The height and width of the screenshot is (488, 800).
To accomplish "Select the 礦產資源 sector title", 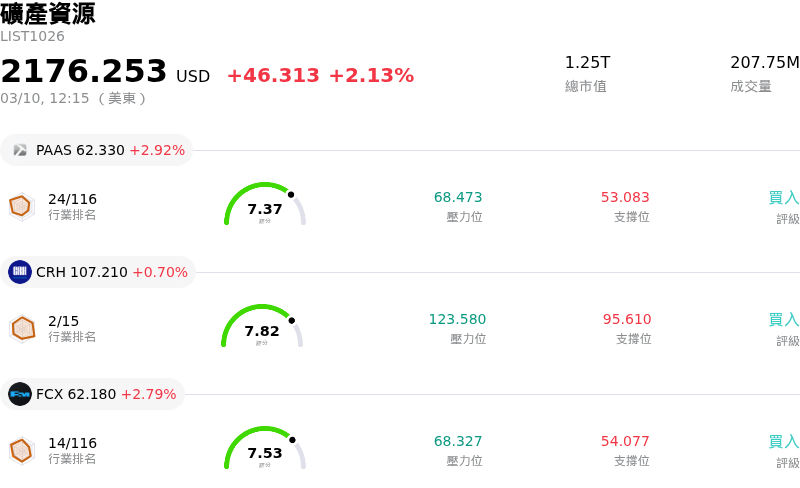I will tap(48, 14).
